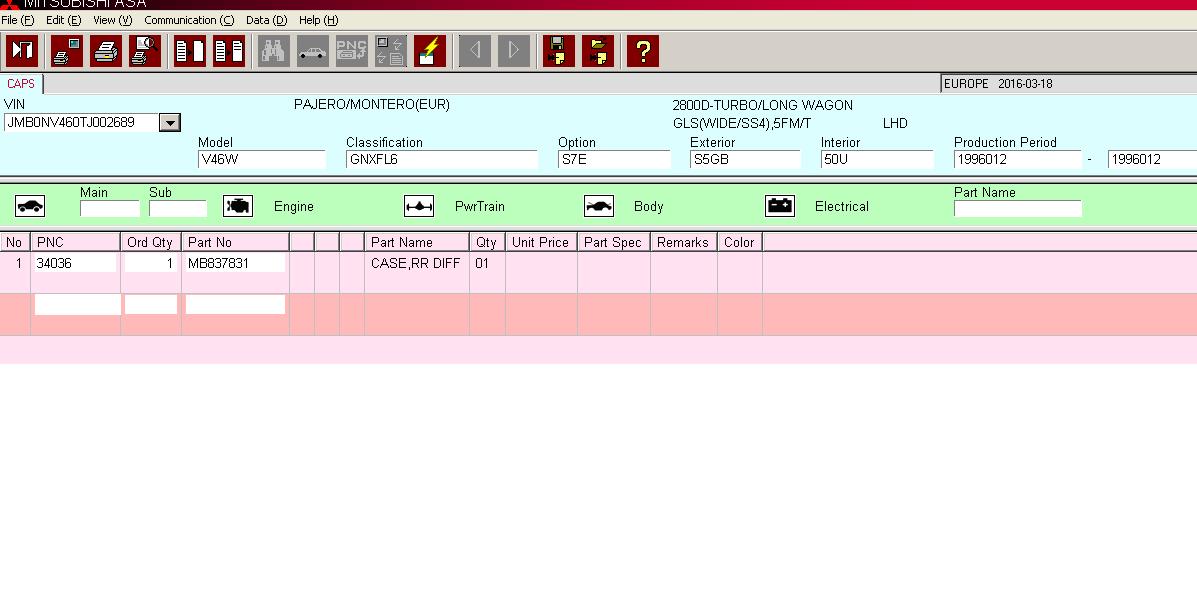
Task: Click the empty PNC field in second row
Action: 77,304
